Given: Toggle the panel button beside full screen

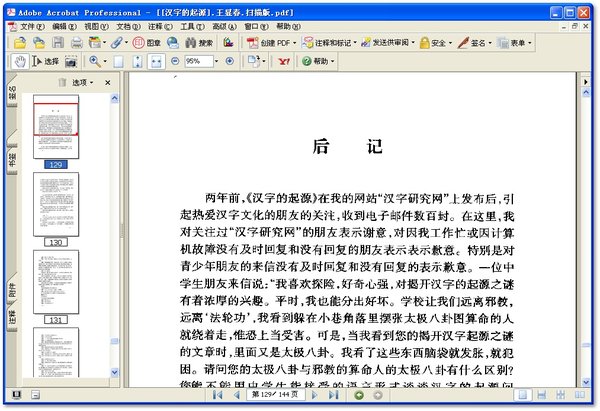Looking at the screenshot, I should [x=35, y=395].
